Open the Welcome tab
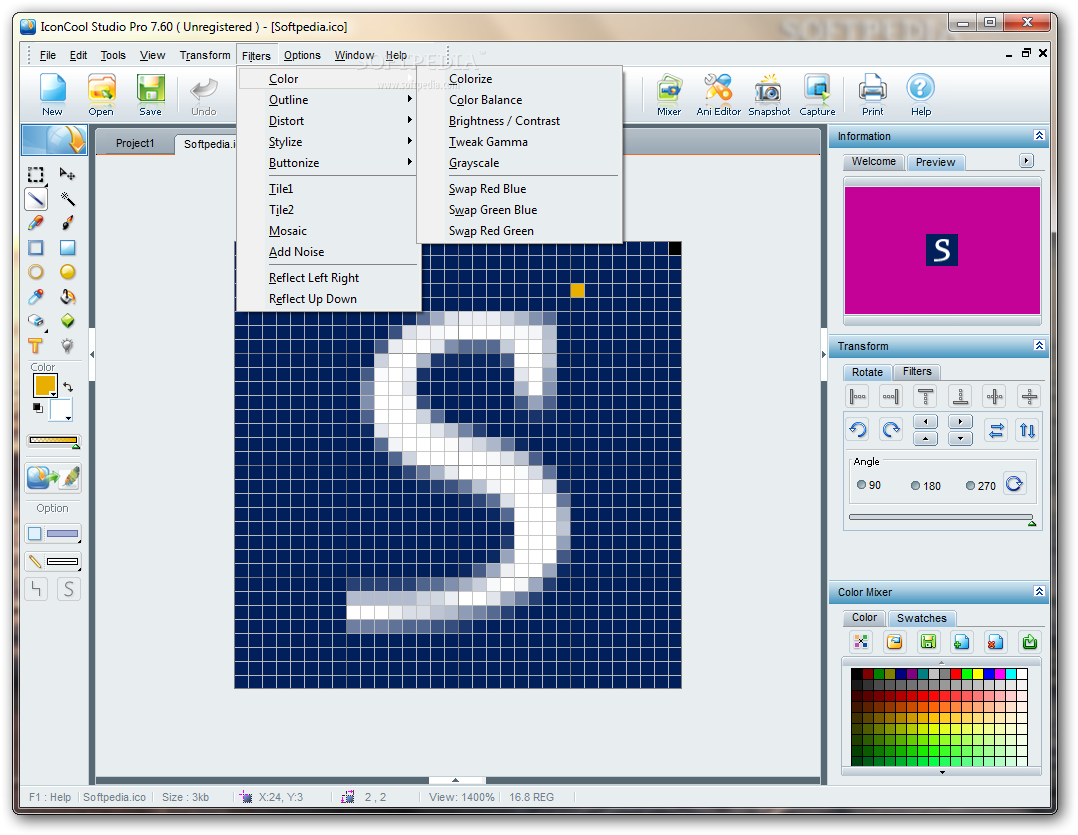Viewport: 1078px width, 835px height. (x=874, y=162)
